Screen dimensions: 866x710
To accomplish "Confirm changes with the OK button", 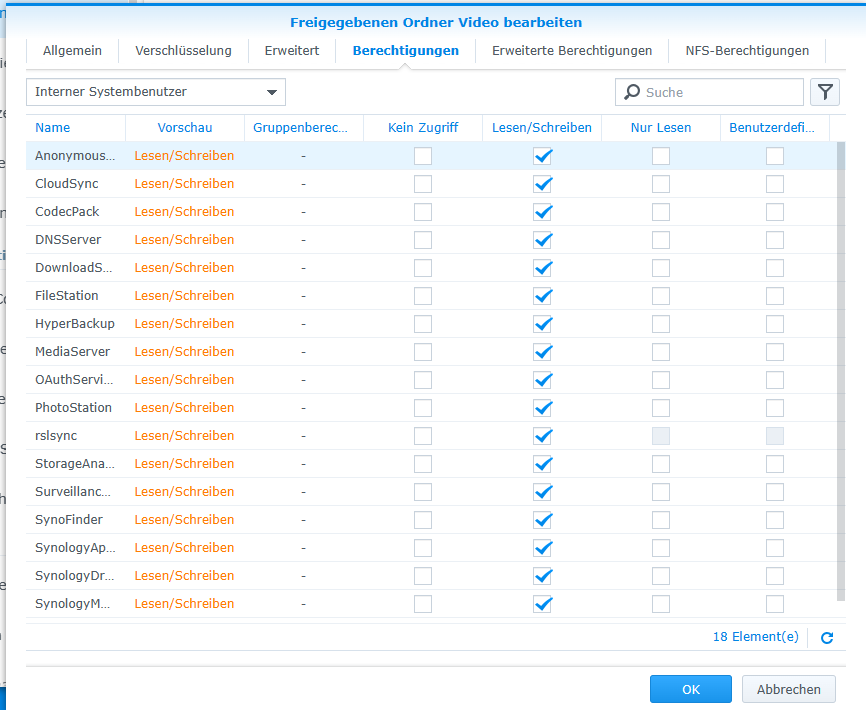I will (x=690, y=689).
